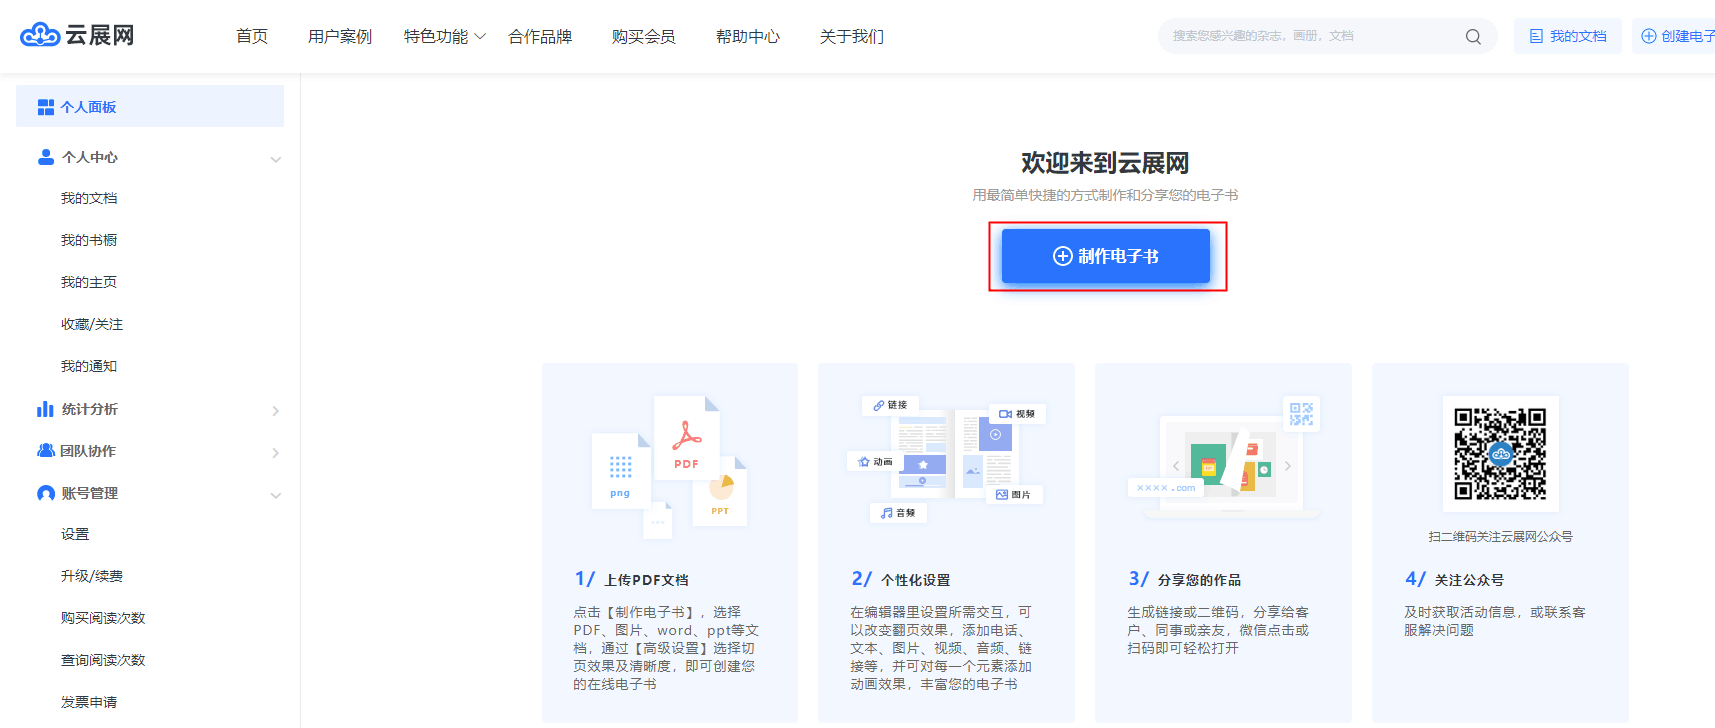Image resolution: width=1715 pixels, height=728 pixels.
Task: Click the 欢迎来到云展网 heading
Action: pyautogui.click(x=1105, y=163)
